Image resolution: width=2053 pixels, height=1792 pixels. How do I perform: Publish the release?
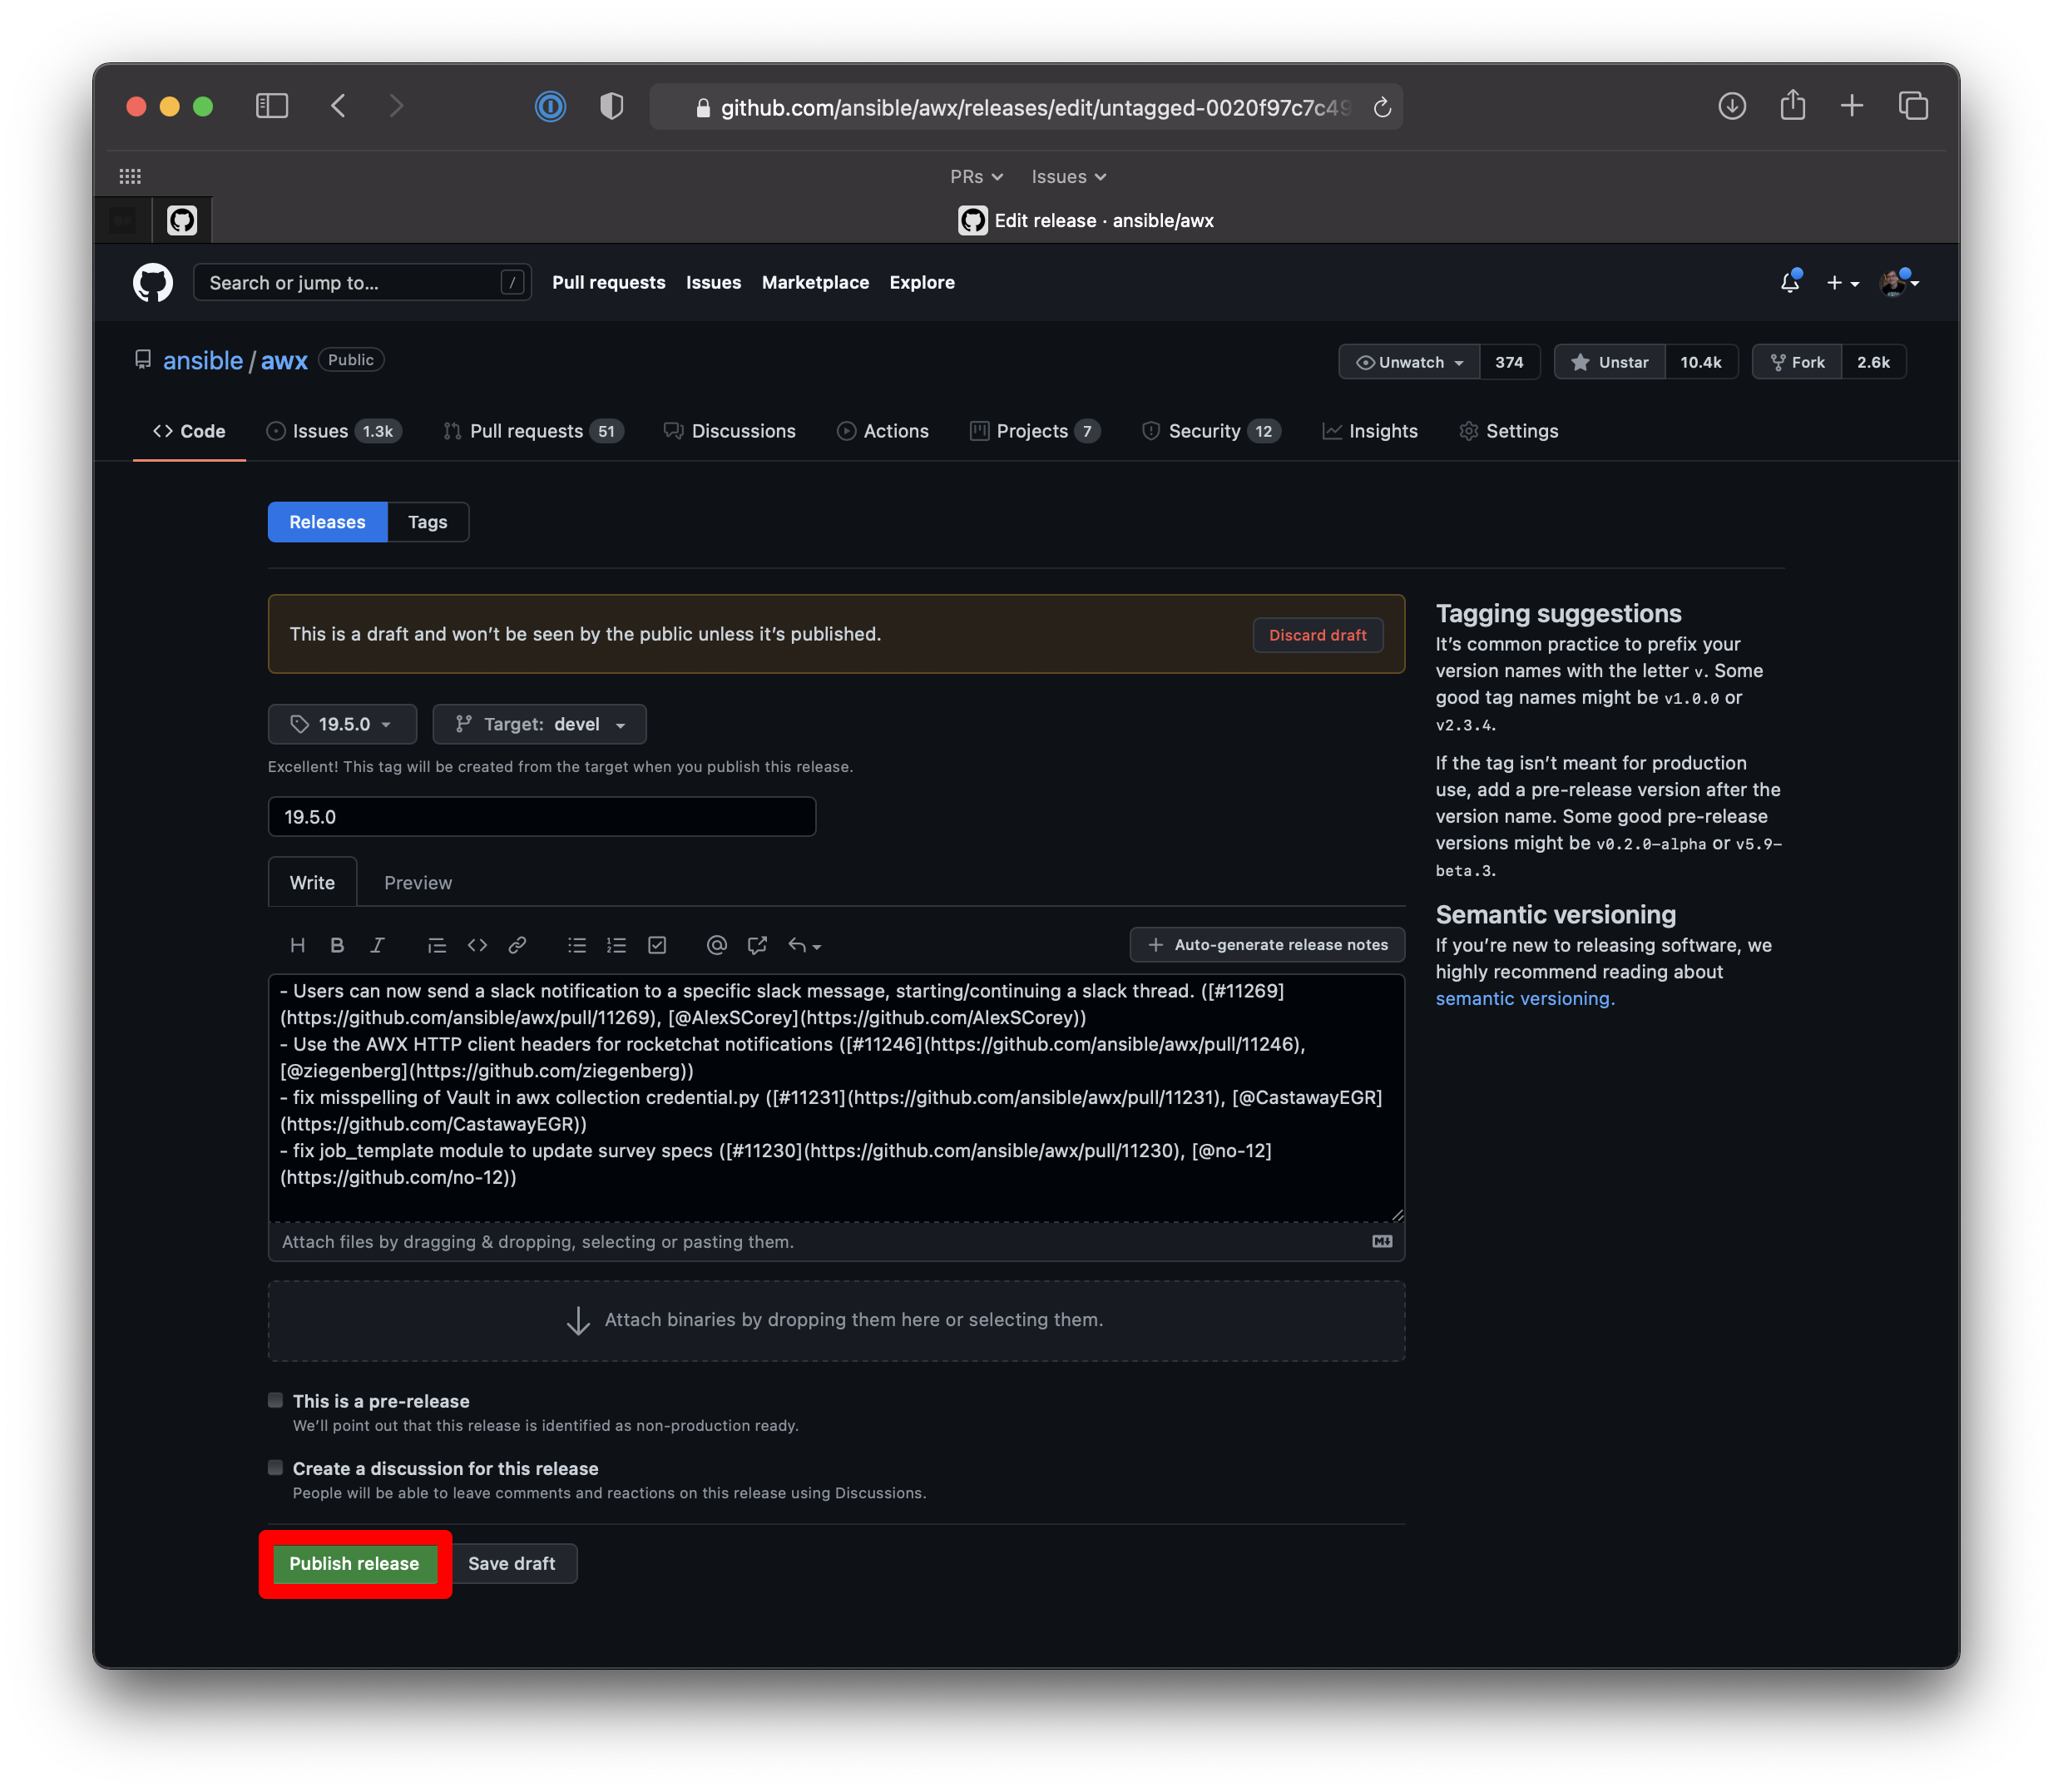(354, 1563)
